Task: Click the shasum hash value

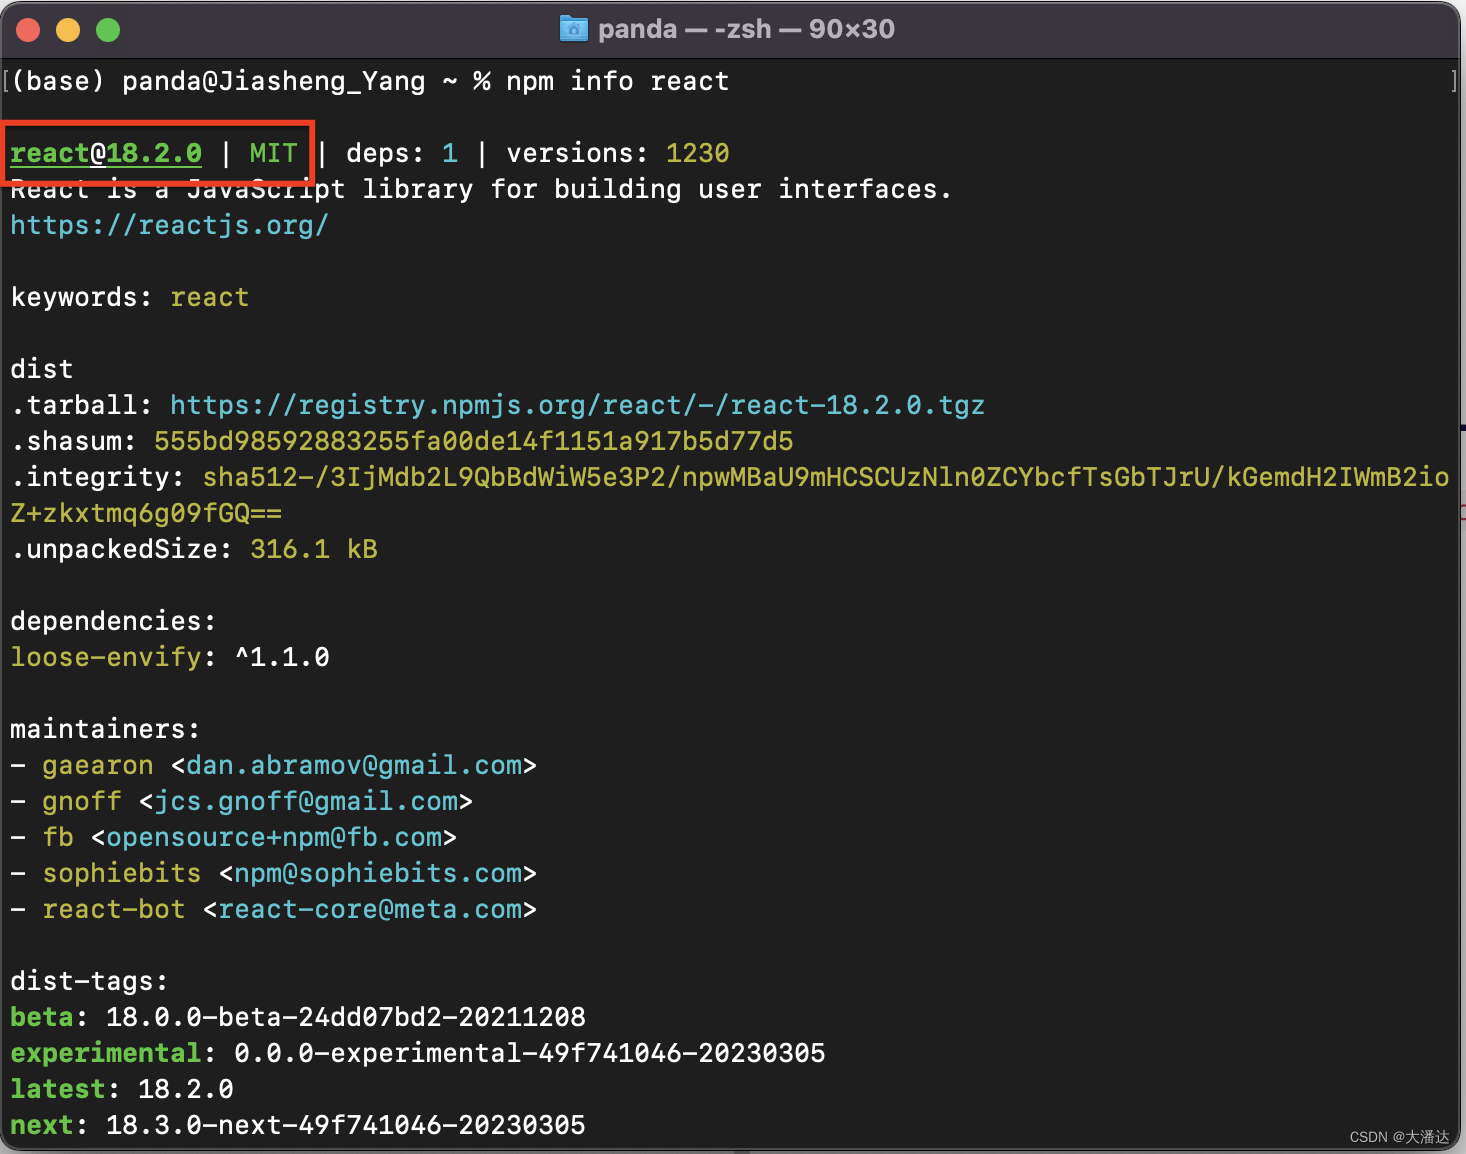Action: (x=474, y=441)
